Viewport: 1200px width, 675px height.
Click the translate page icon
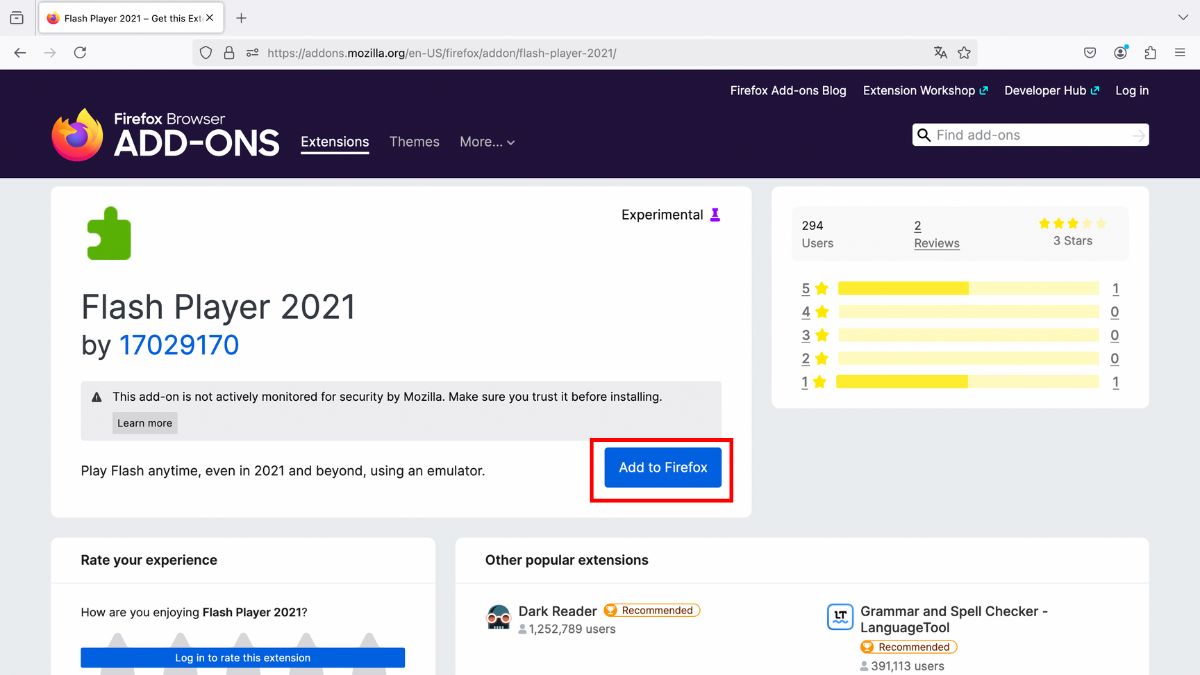(940, 53)
